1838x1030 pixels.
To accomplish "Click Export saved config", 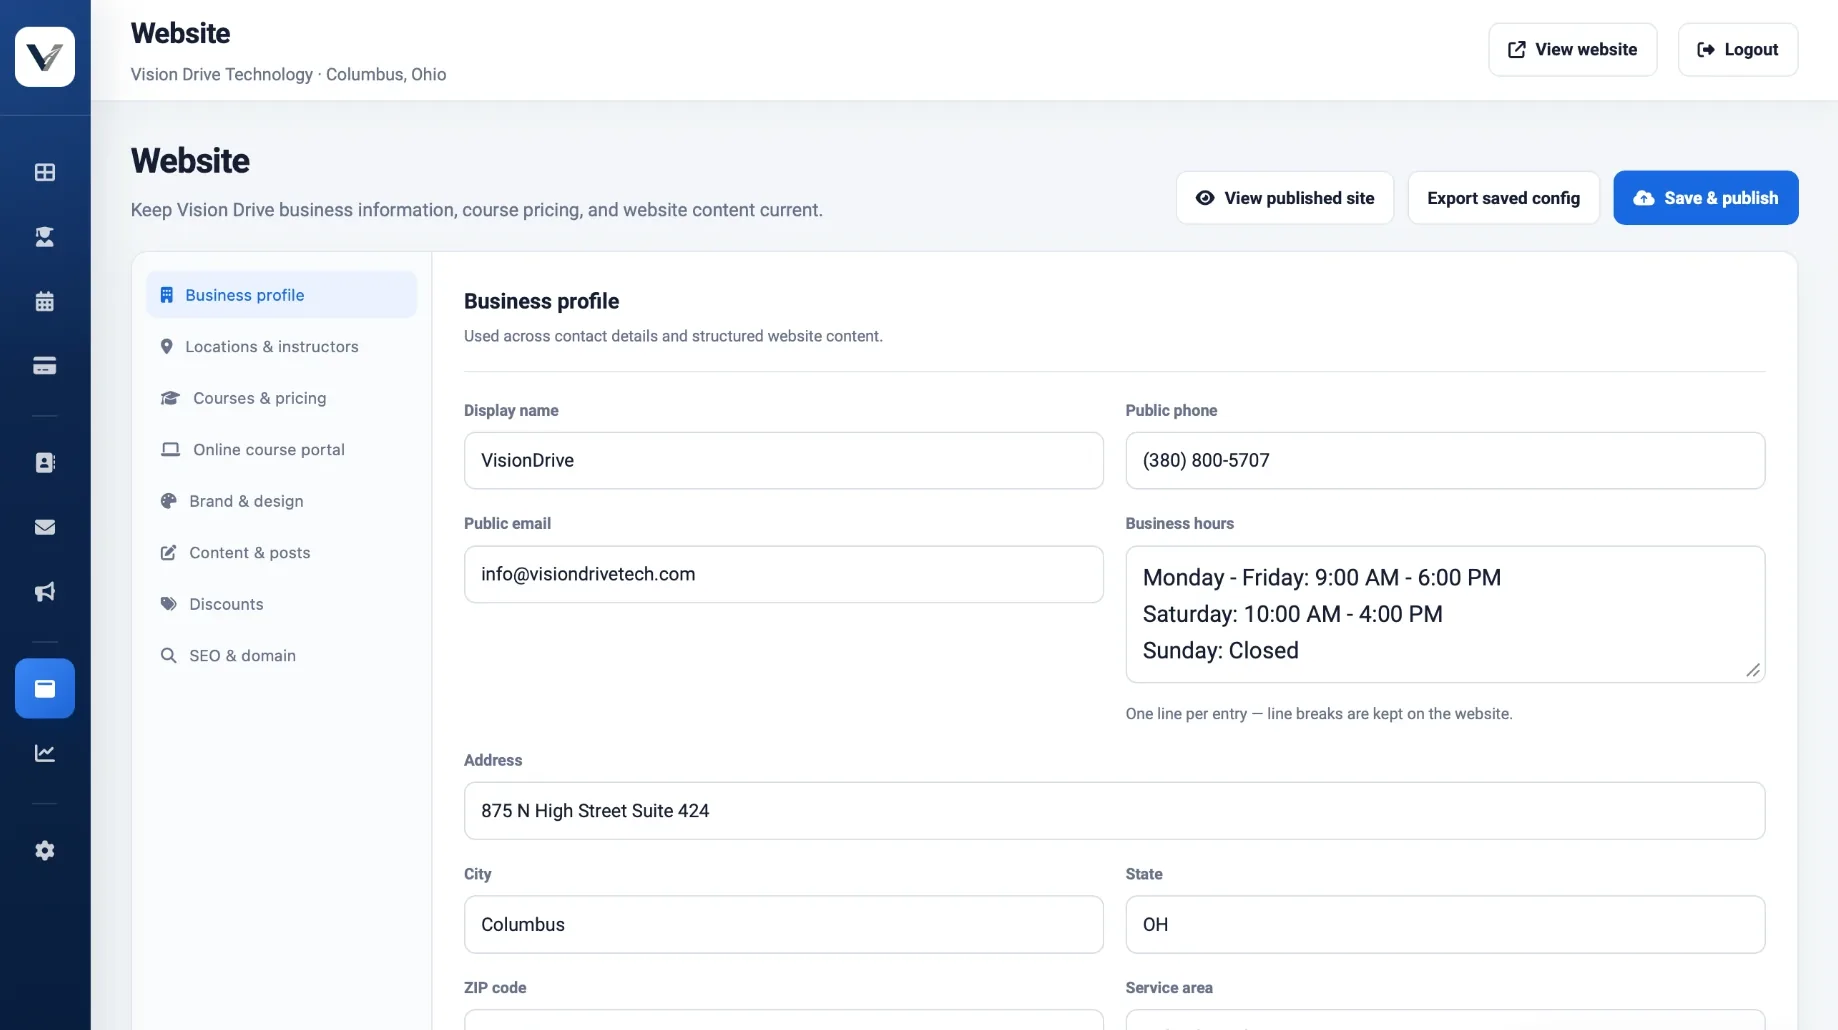I will point(1503,198).
